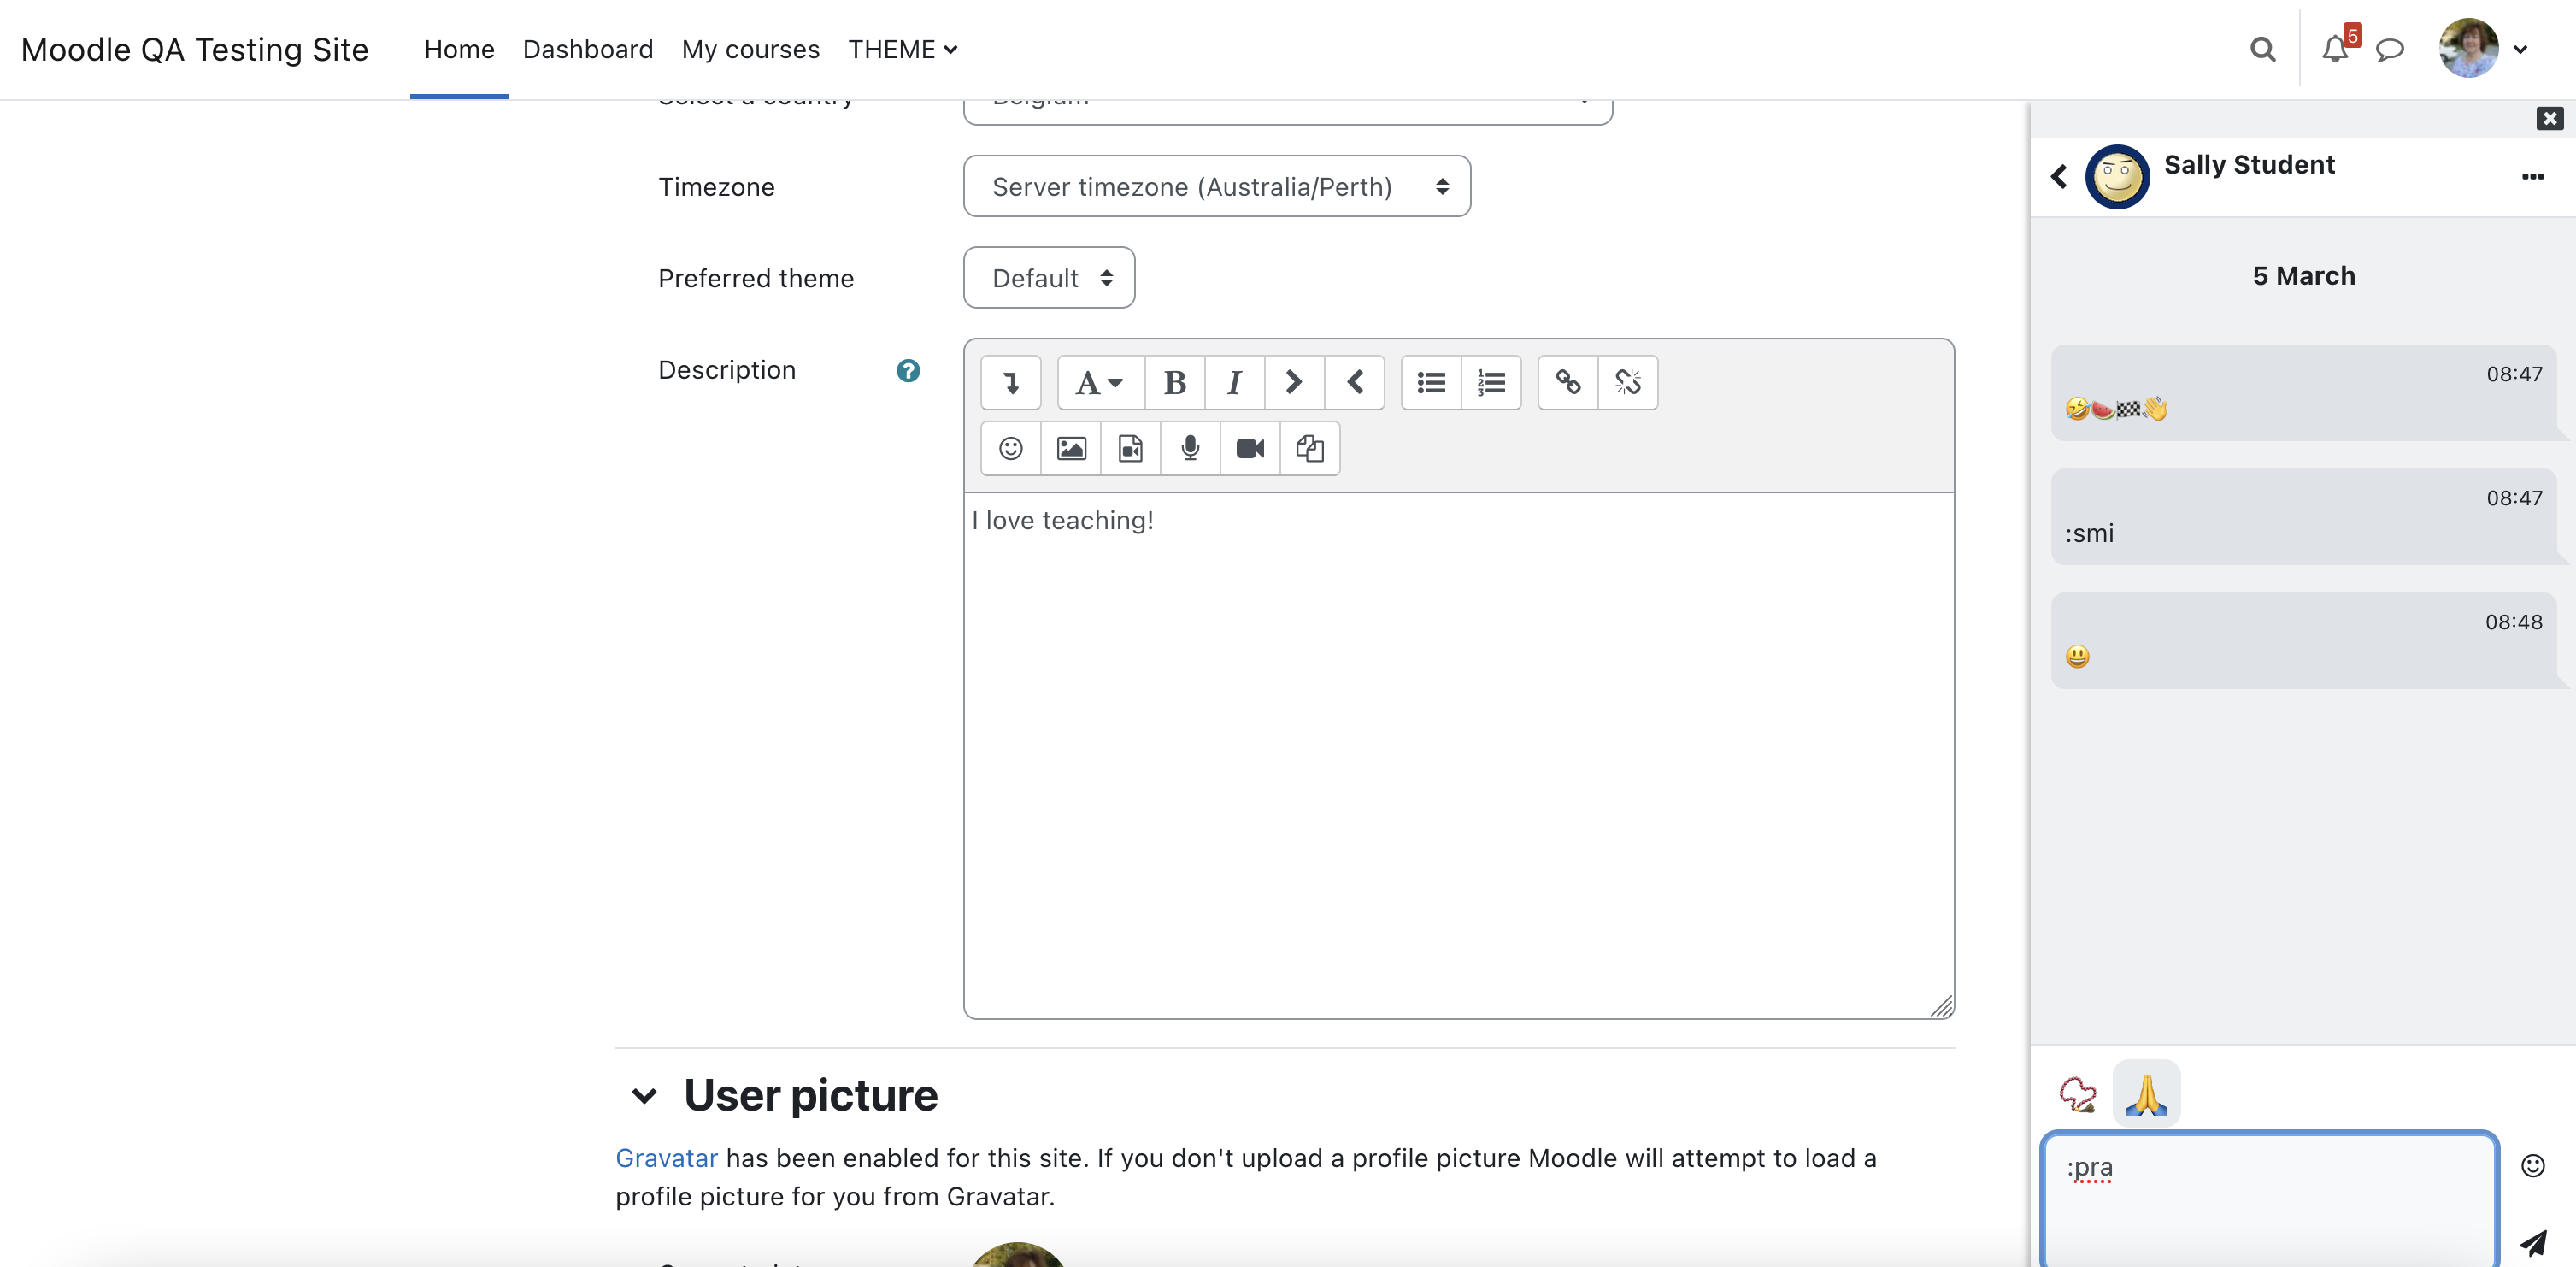
Task: Pick the prayer beads emoji suggestion
Action: coord(2078,1094)
